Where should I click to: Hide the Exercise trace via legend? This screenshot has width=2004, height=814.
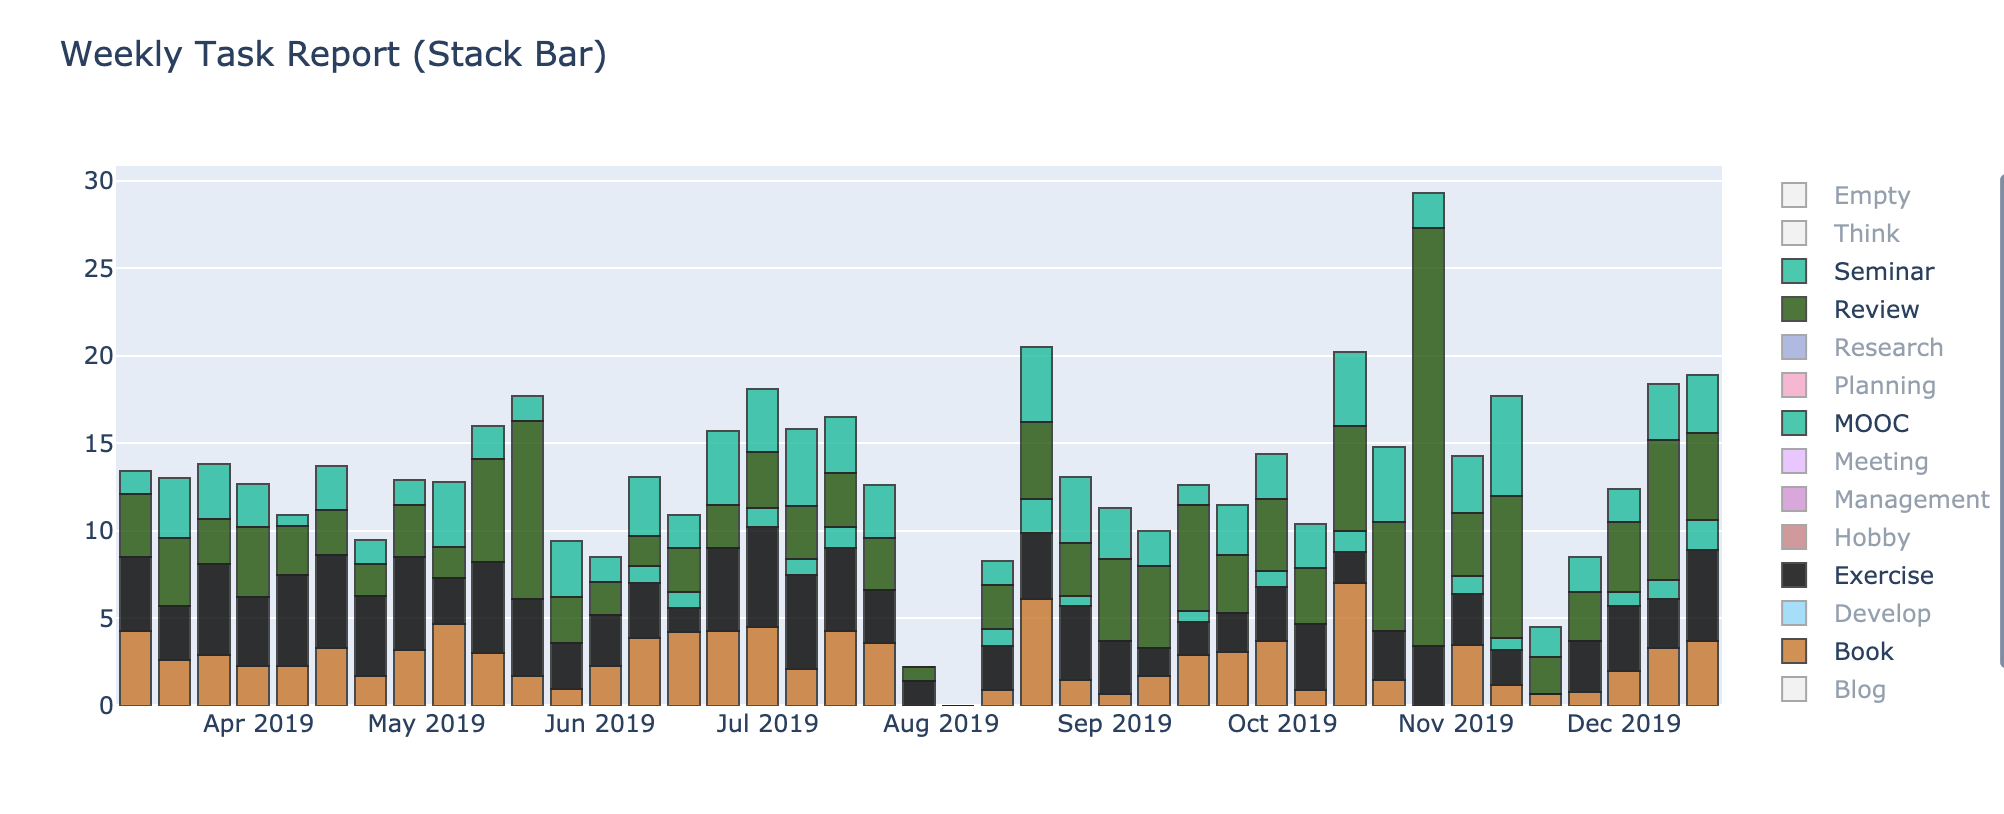click(x=1883, y=575)
